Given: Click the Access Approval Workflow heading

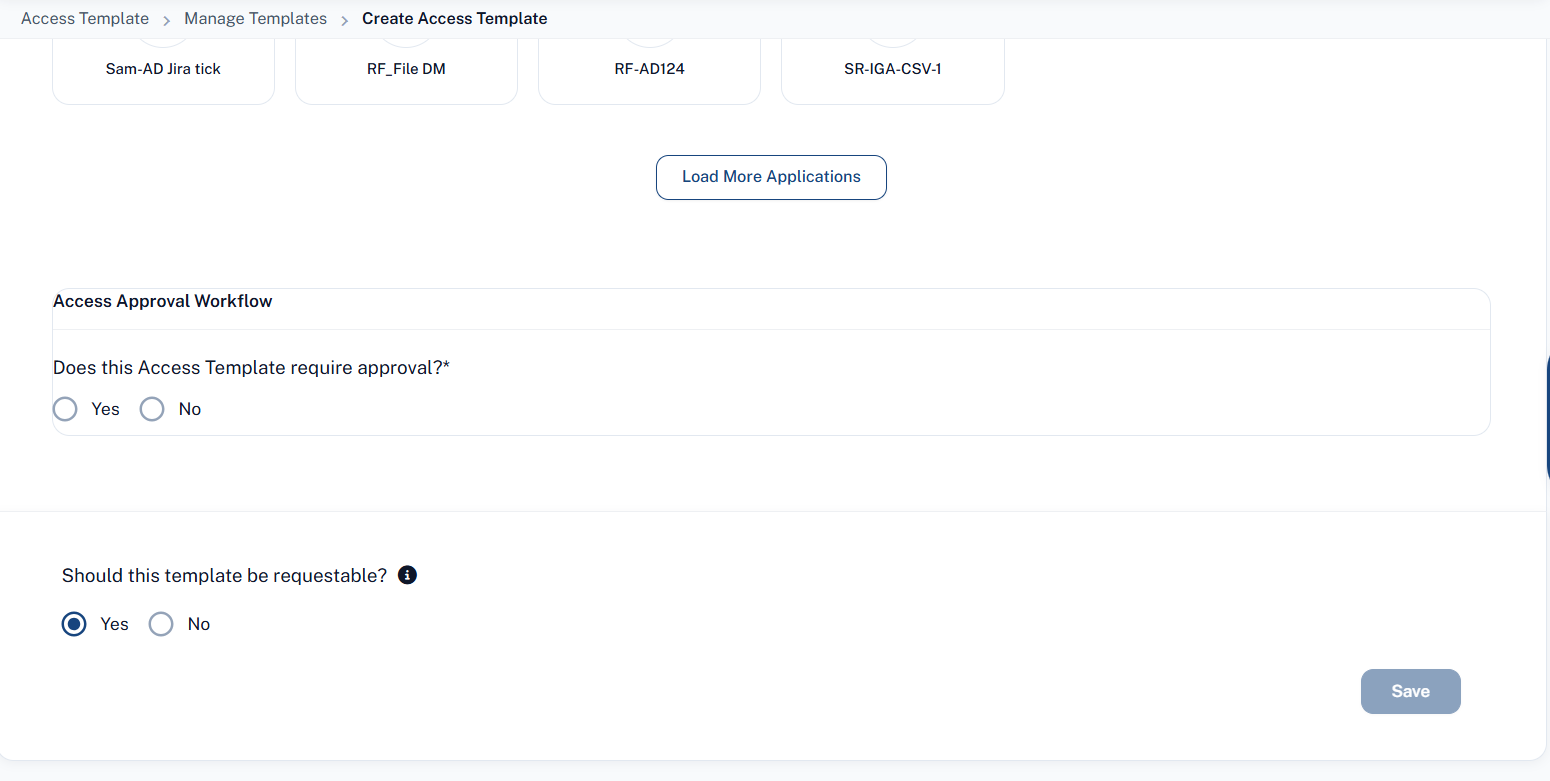Looking at the screenshot, I should coord(163,301).
